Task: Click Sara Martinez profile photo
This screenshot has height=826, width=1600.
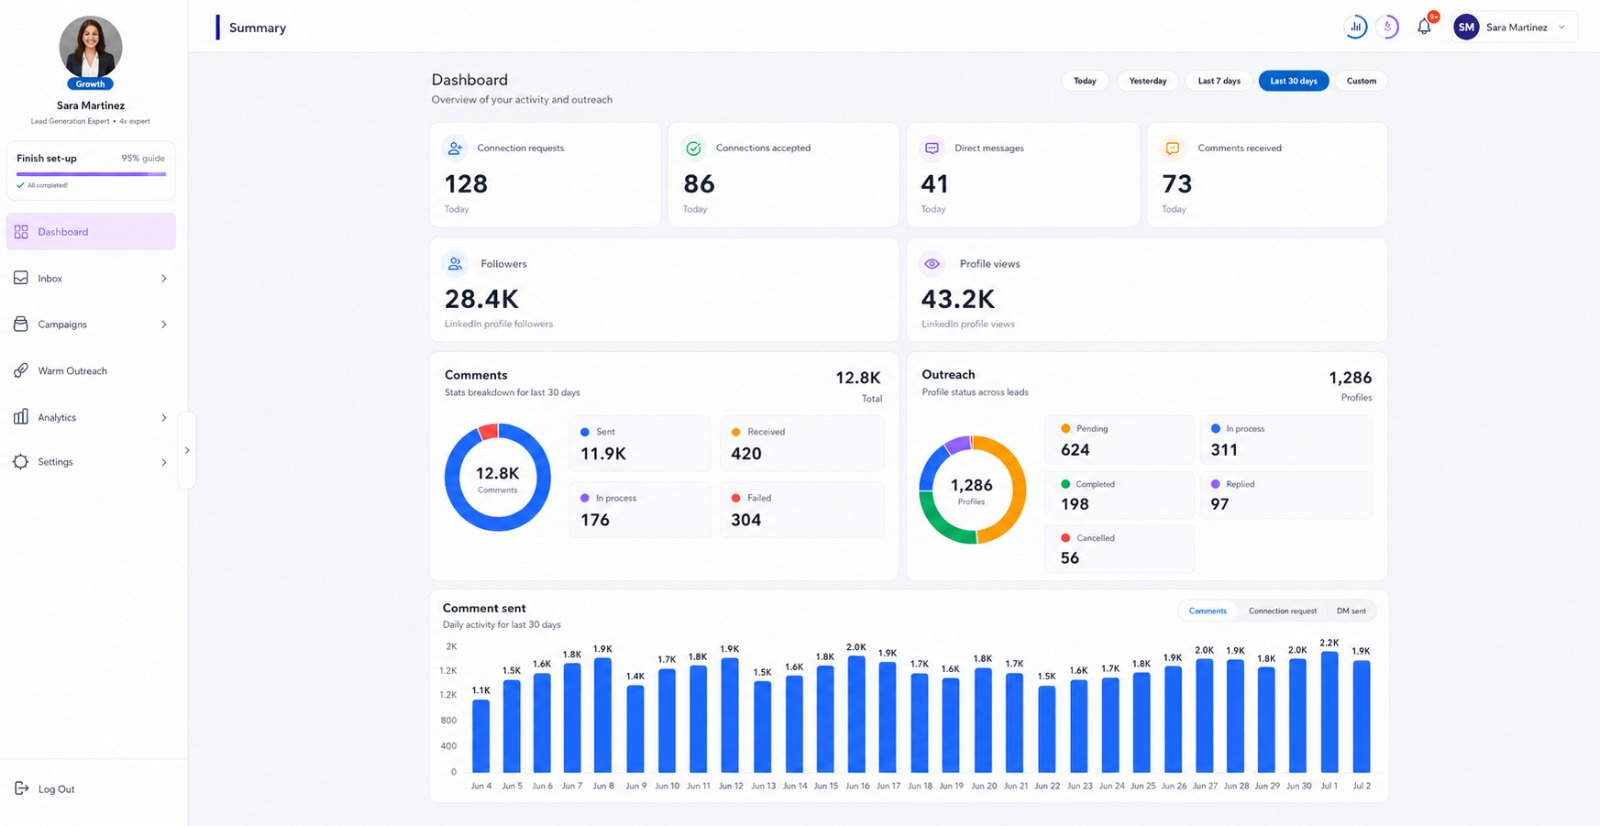Action: point(91,48)
